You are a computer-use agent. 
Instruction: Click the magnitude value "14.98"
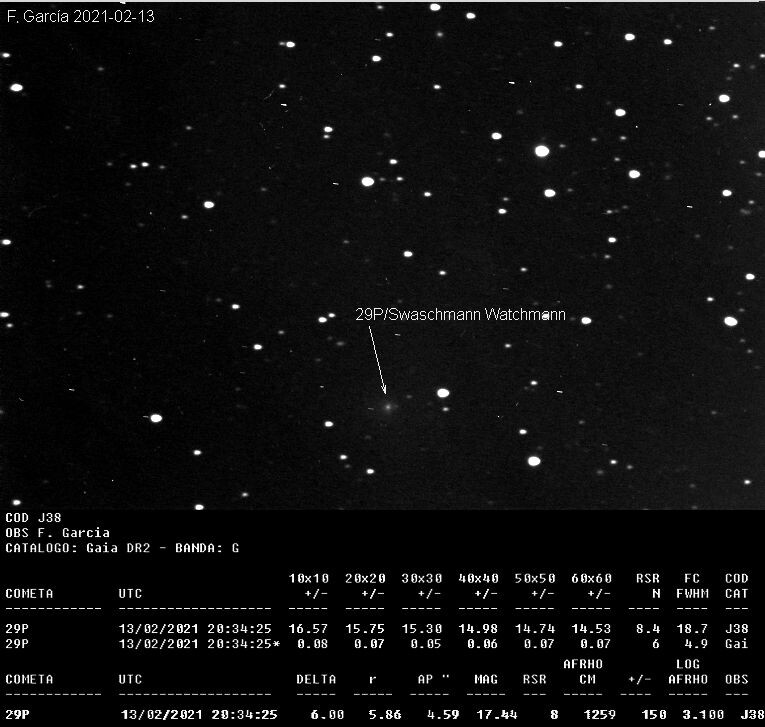pyautogui.click(x=478, y=629)
